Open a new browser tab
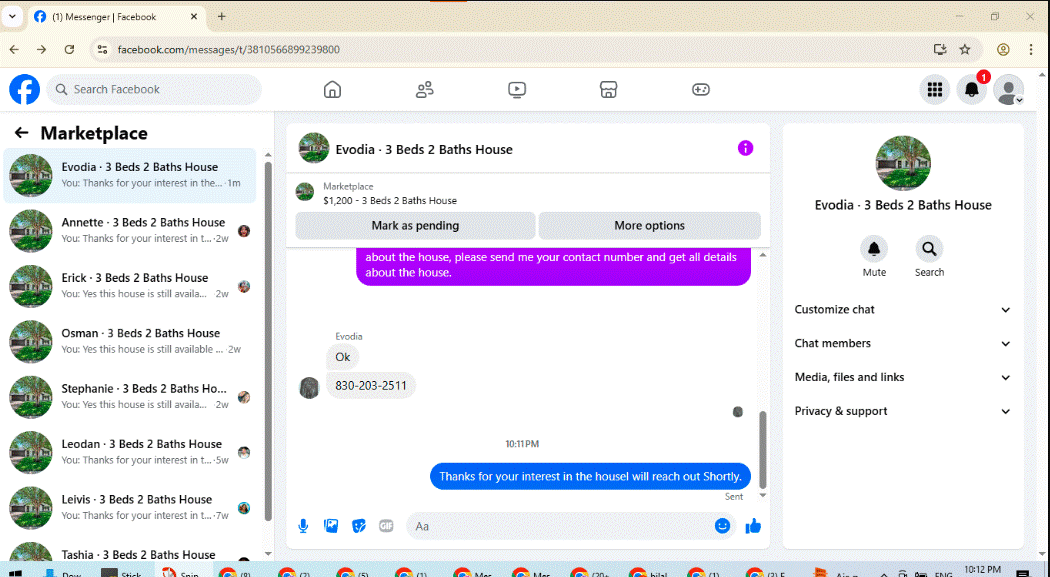The height and width of the screenshot is (577, 1050). (222, 17)
